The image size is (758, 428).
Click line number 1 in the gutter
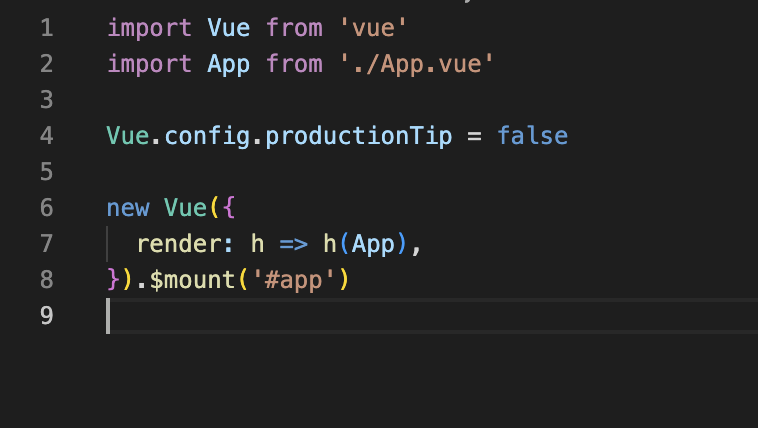point(47,28)
